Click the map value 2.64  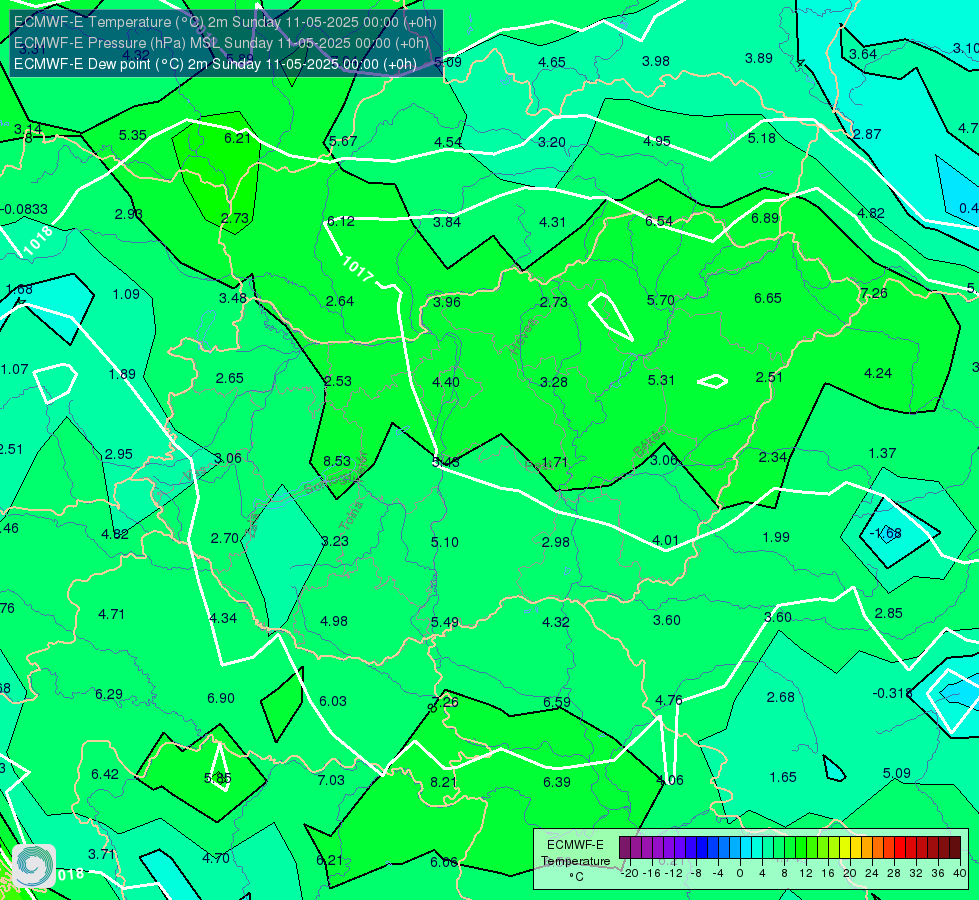coord(340,301)
